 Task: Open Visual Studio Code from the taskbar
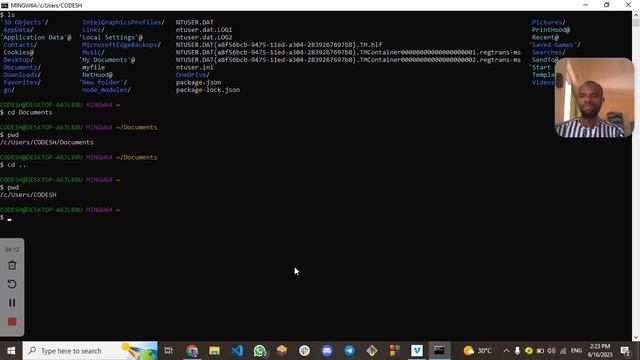(x=237, y=351)
